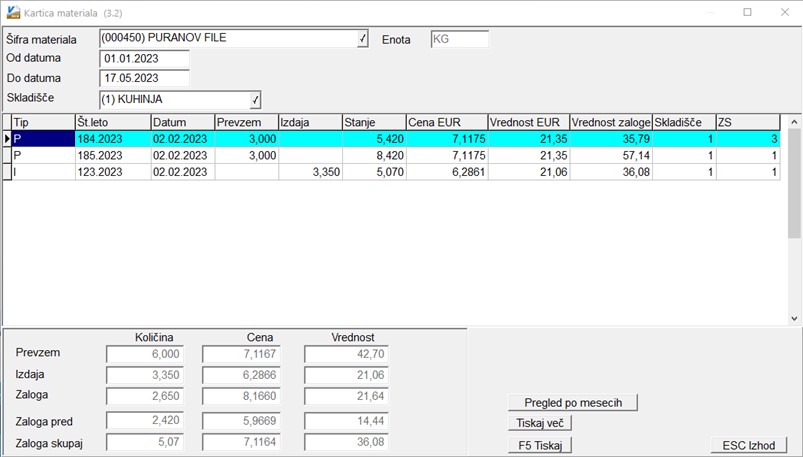Viewport: 803px width, 457px height.
Task: Click the Datum column header
Action: click(181, 122)
